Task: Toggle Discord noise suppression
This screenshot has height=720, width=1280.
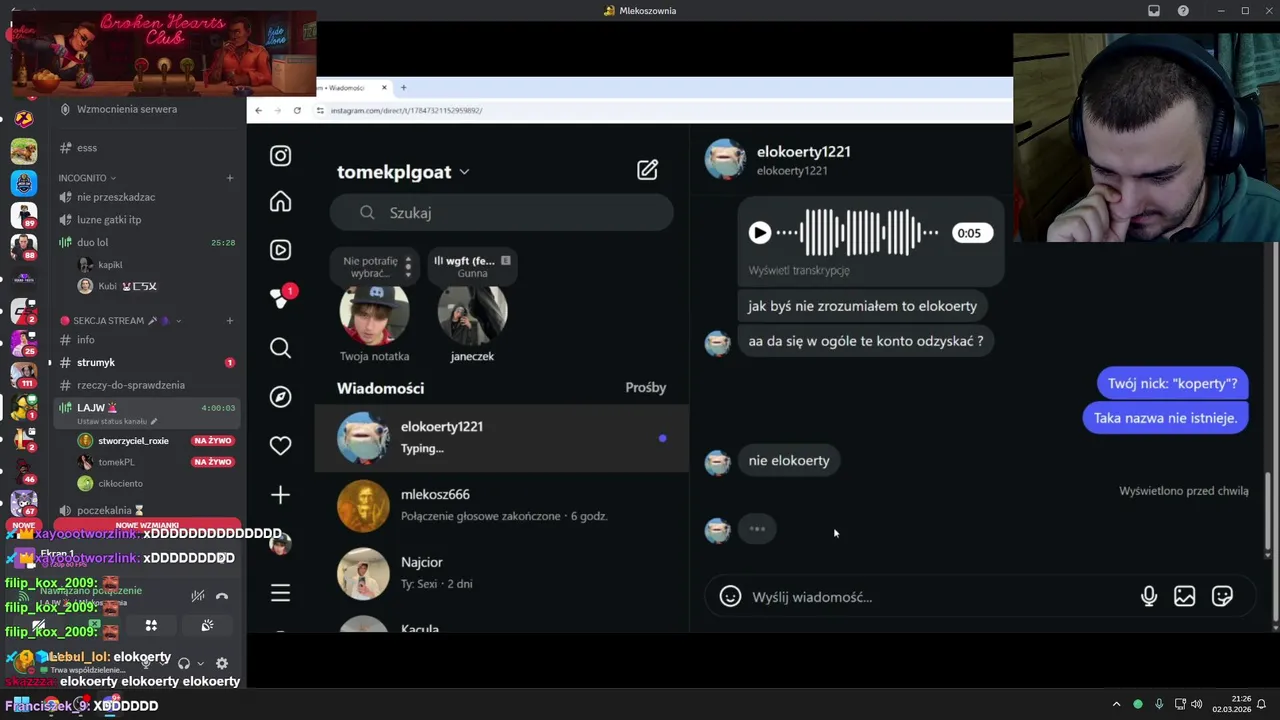Action: (x=198, y=596)
